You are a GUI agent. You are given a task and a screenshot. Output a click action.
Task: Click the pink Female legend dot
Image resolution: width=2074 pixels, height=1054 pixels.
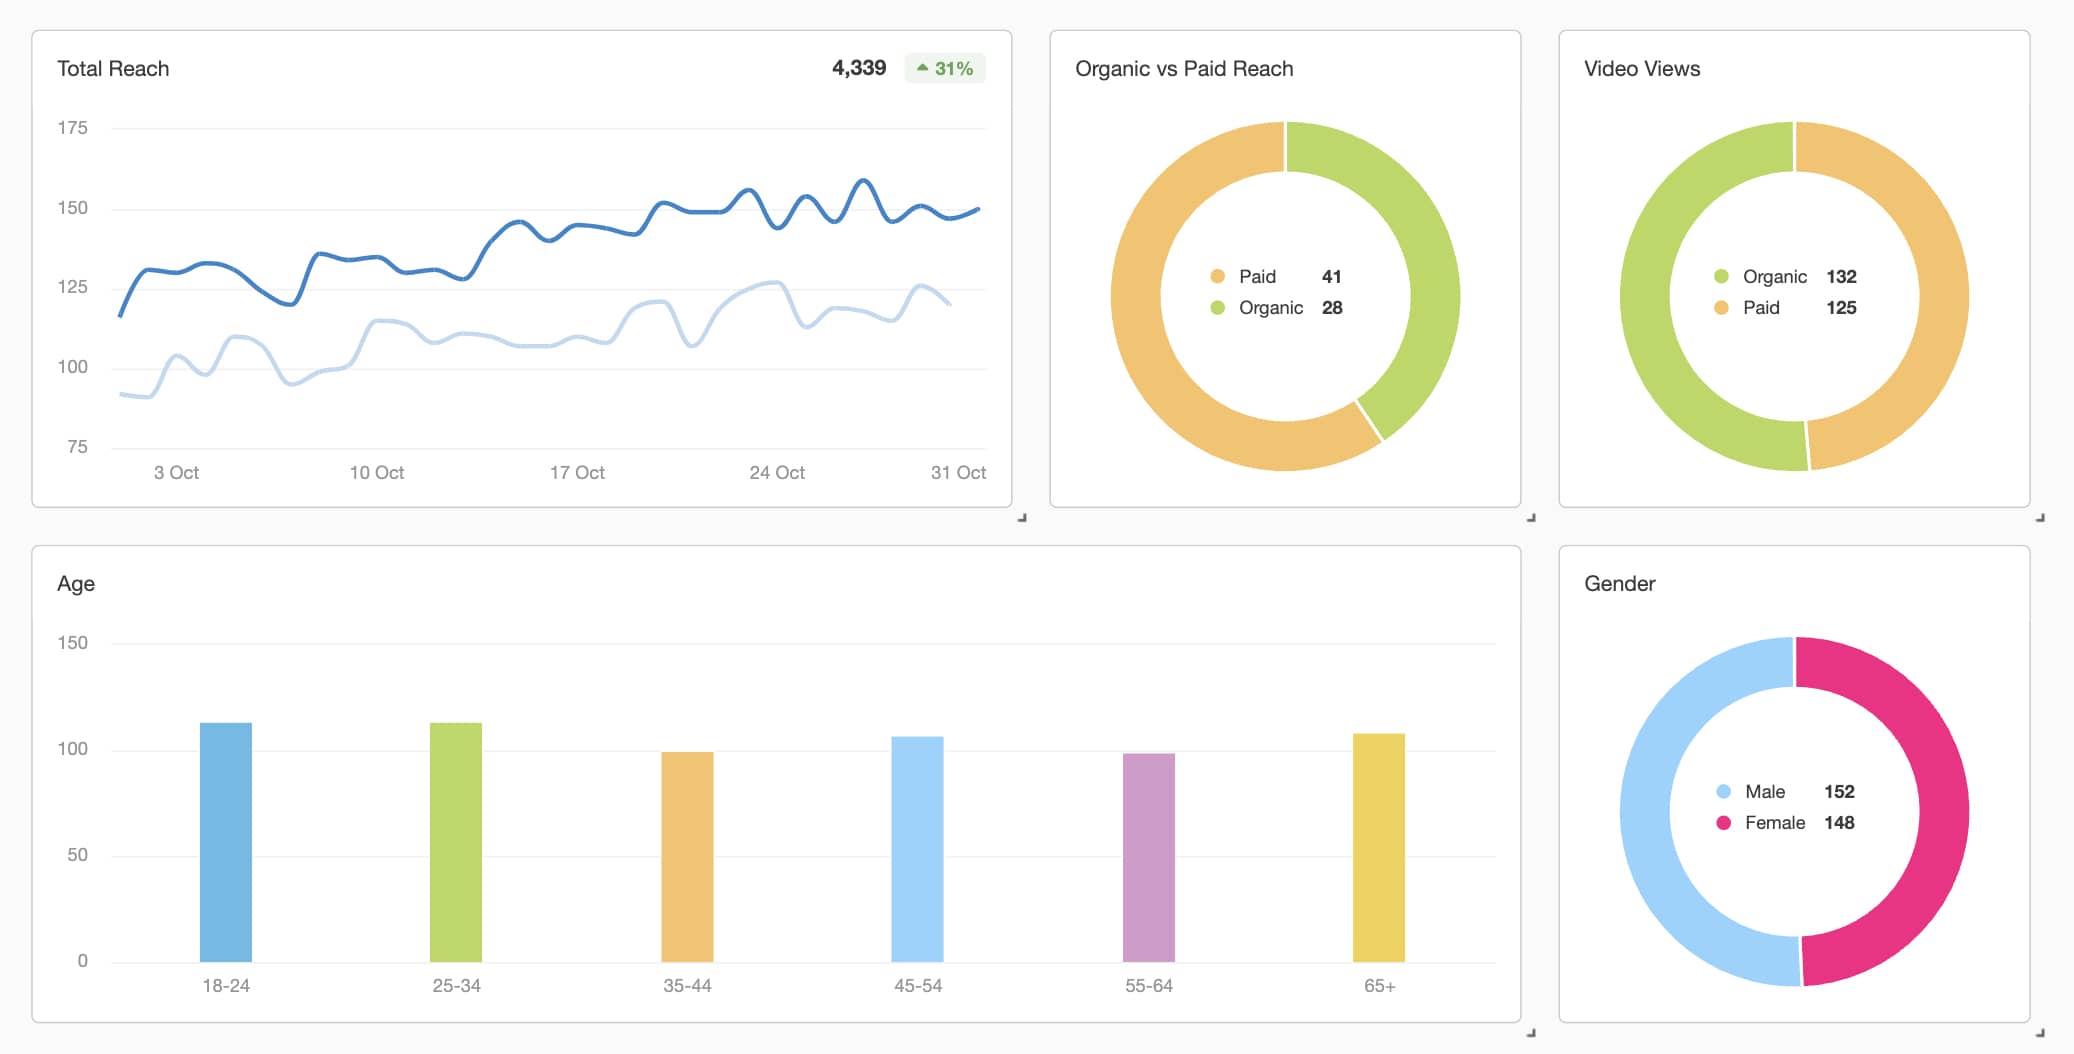(1723, 823)
